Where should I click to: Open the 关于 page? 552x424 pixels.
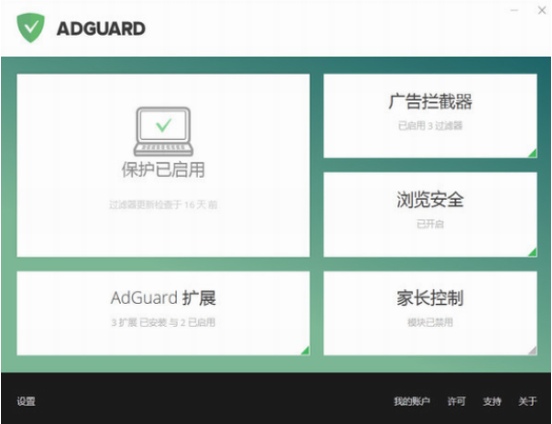528,401
